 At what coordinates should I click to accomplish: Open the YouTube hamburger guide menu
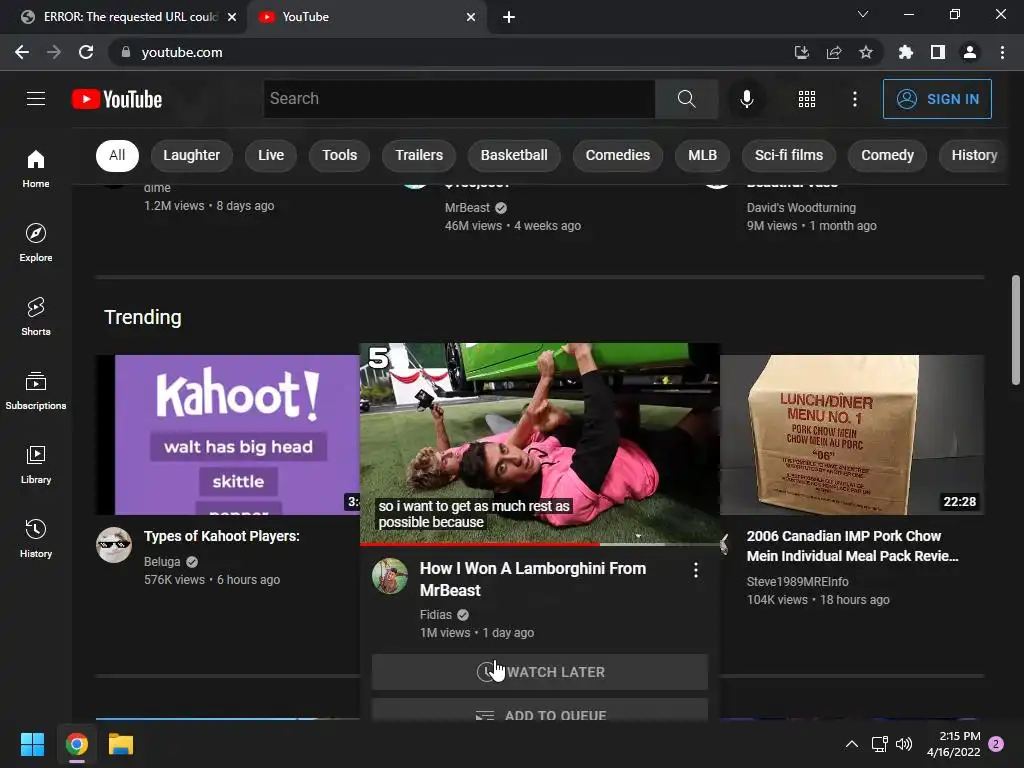(x=36, y=99)
